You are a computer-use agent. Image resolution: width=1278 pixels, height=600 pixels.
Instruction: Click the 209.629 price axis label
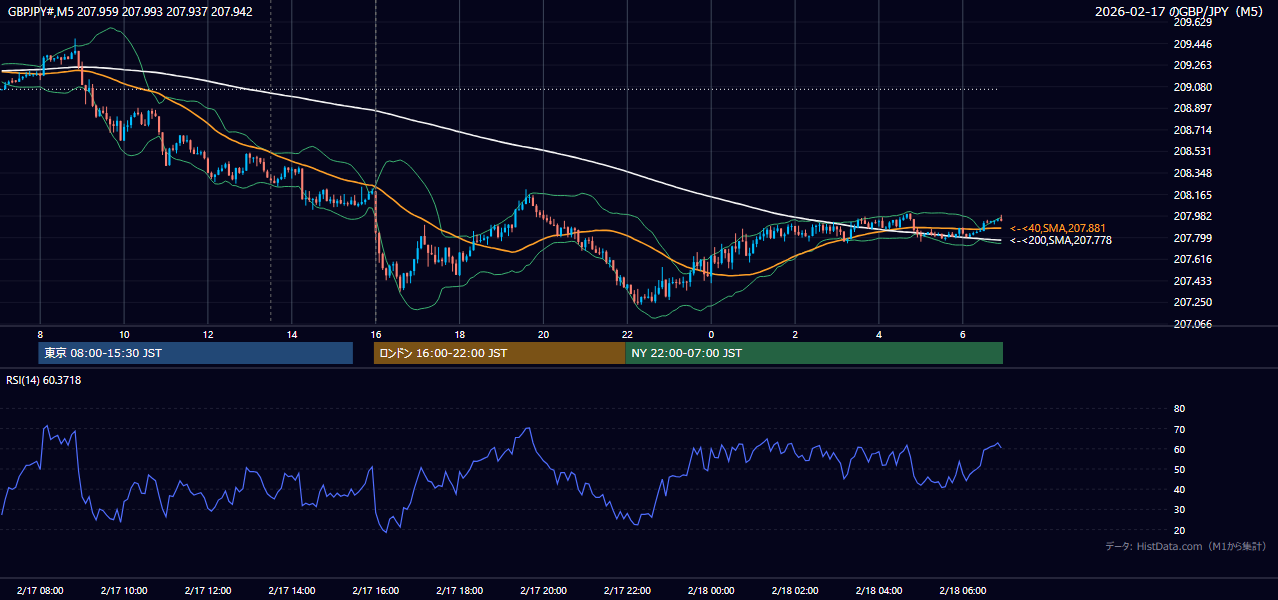1192,22
